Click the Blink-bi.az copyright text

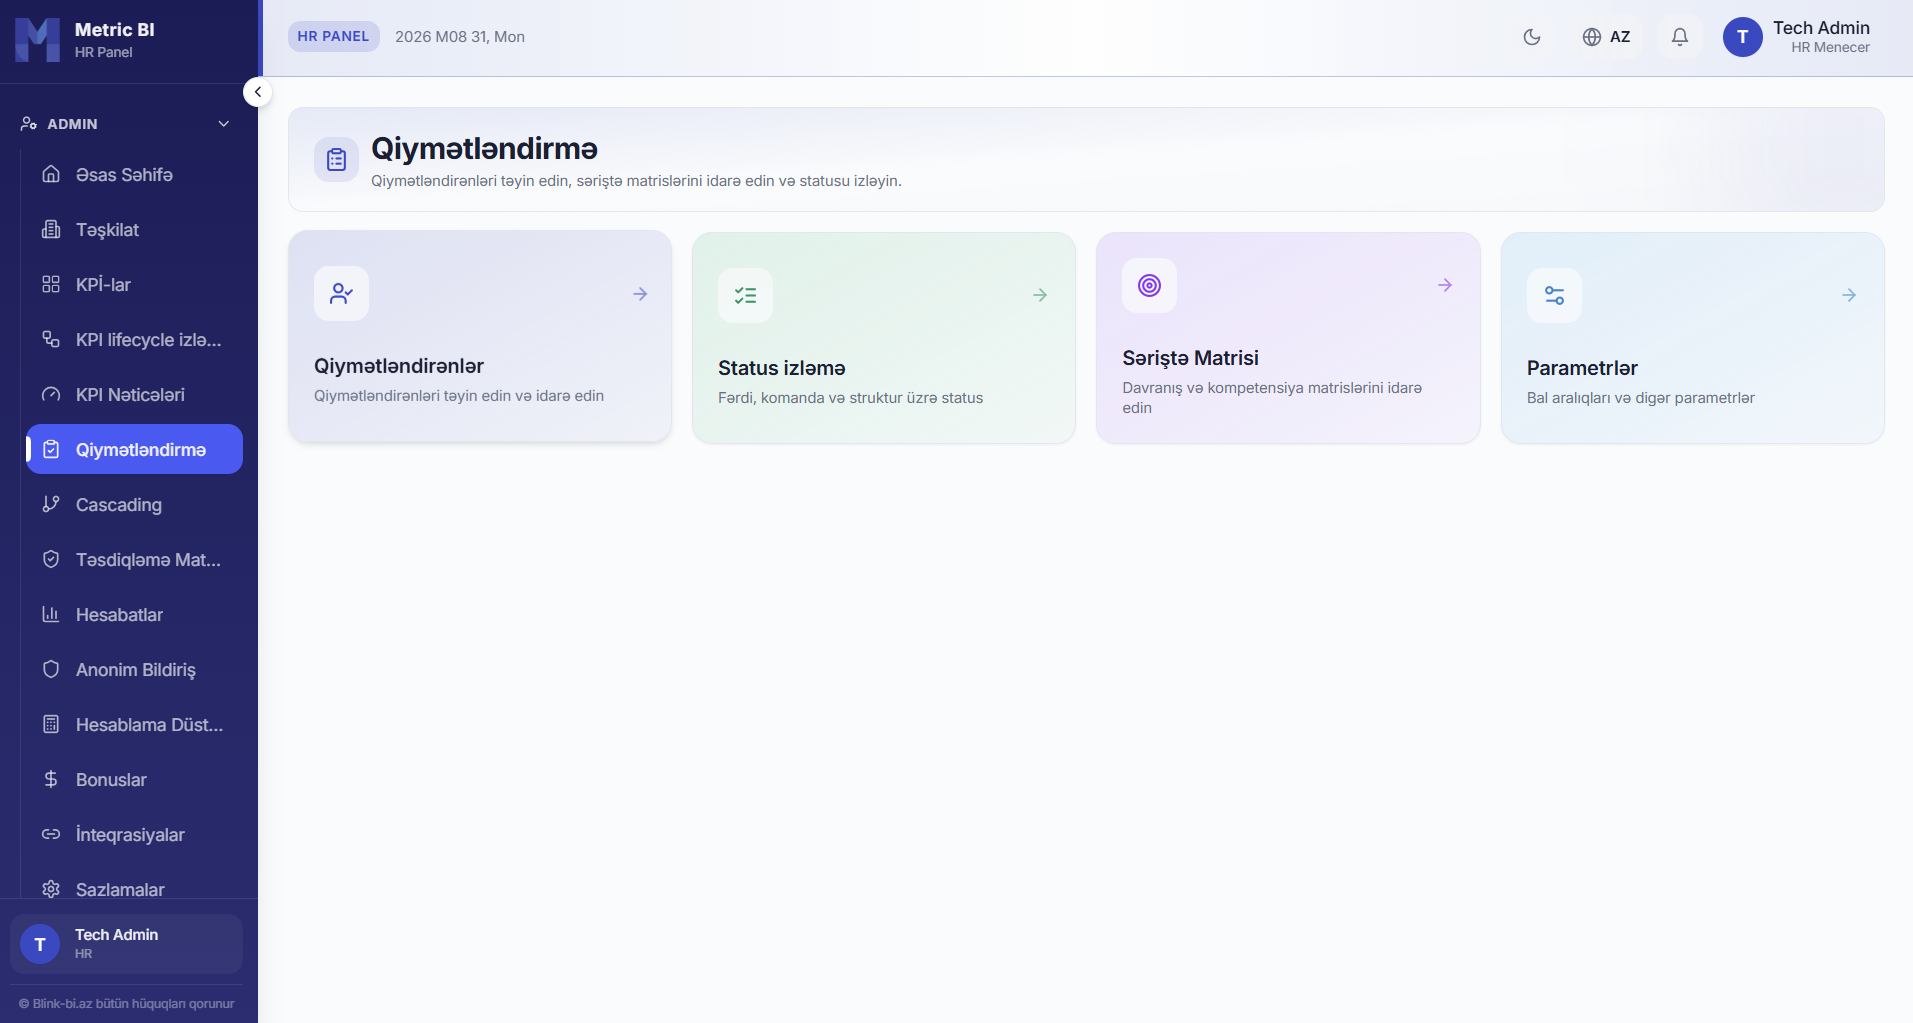tap(127, 1003)
